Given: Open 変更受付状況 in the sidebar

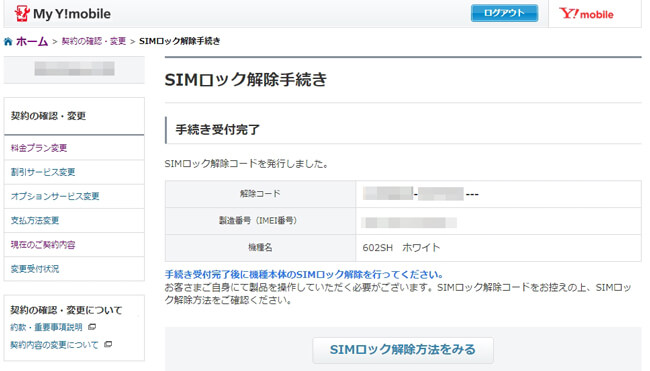Looking at the screenshot, I should point(35,269).
